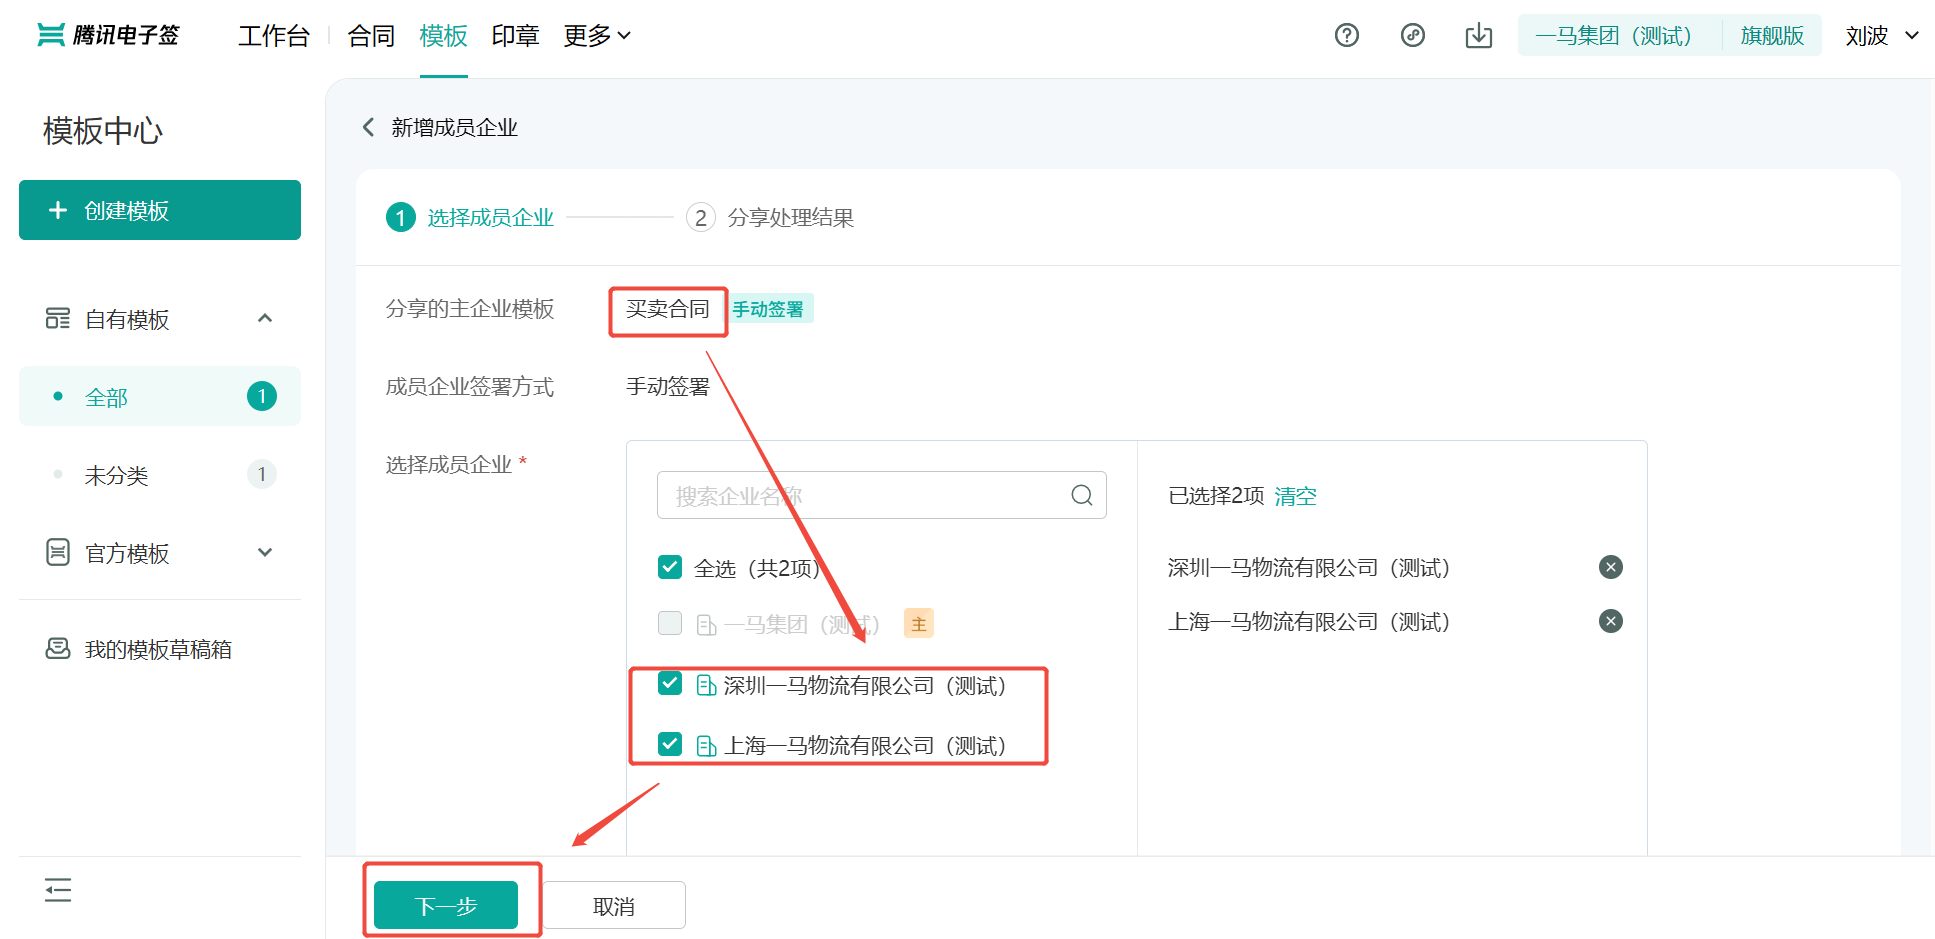Click step 1 circle 选择成员企业

pos(401,217)
